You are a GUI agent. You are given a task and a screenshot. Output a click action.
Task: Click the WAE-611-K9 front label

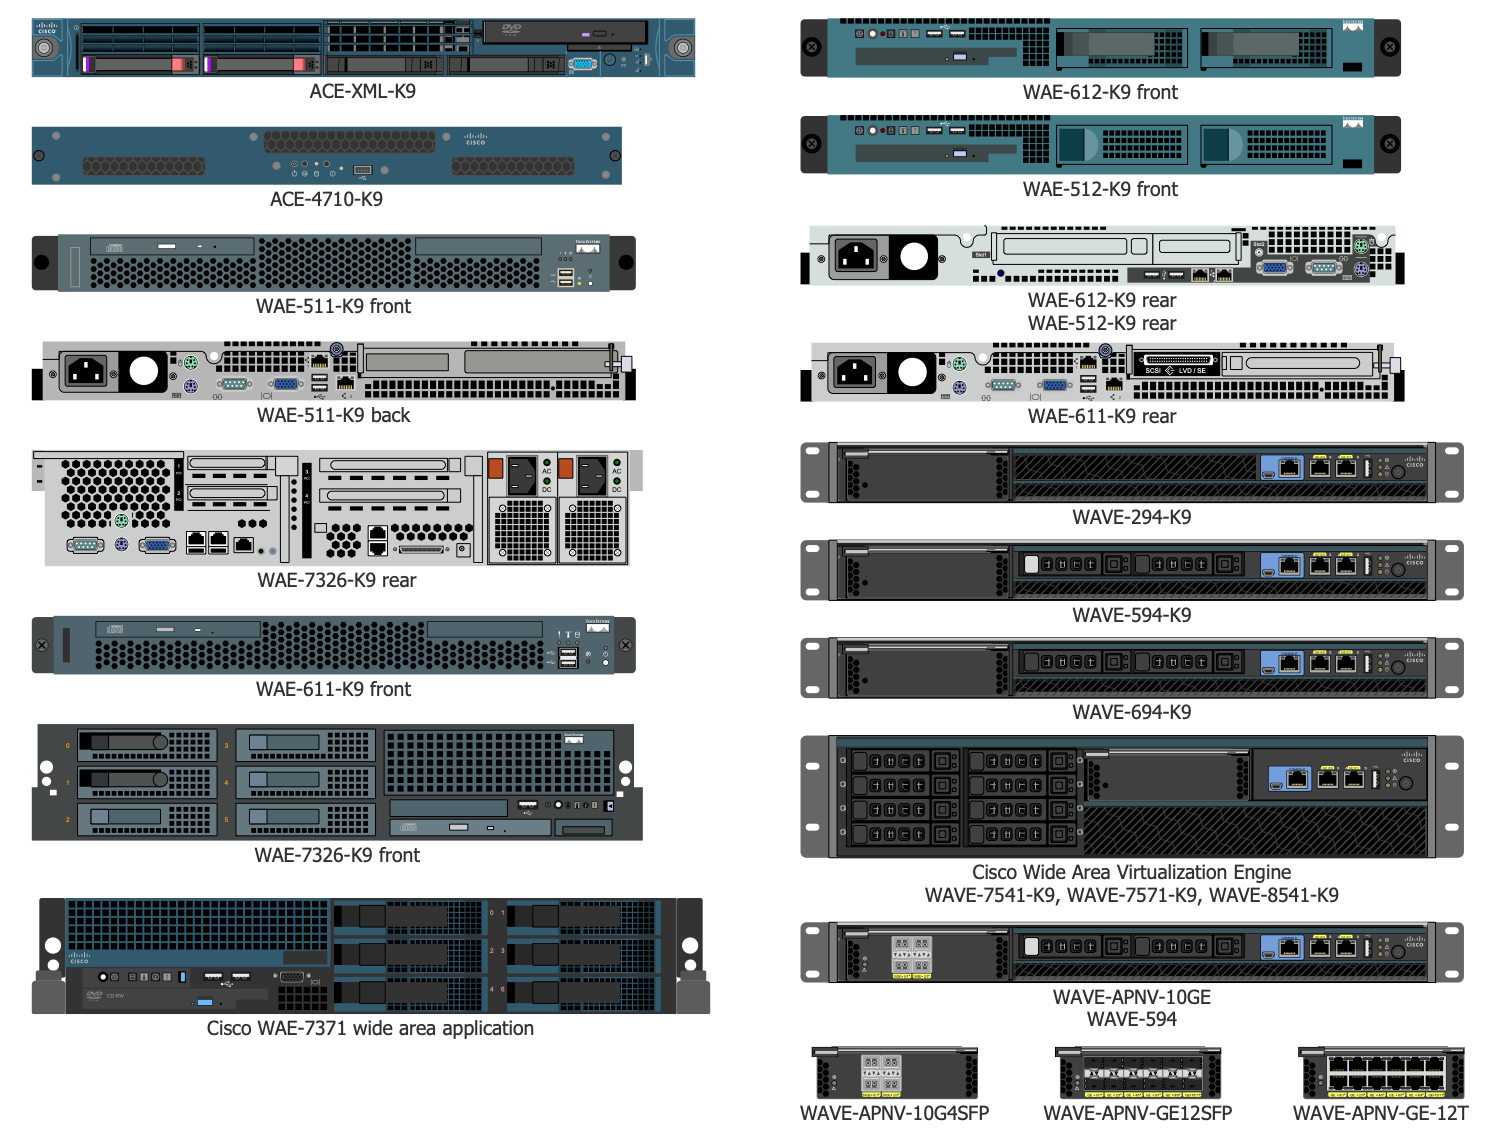(x=334, y=689)
